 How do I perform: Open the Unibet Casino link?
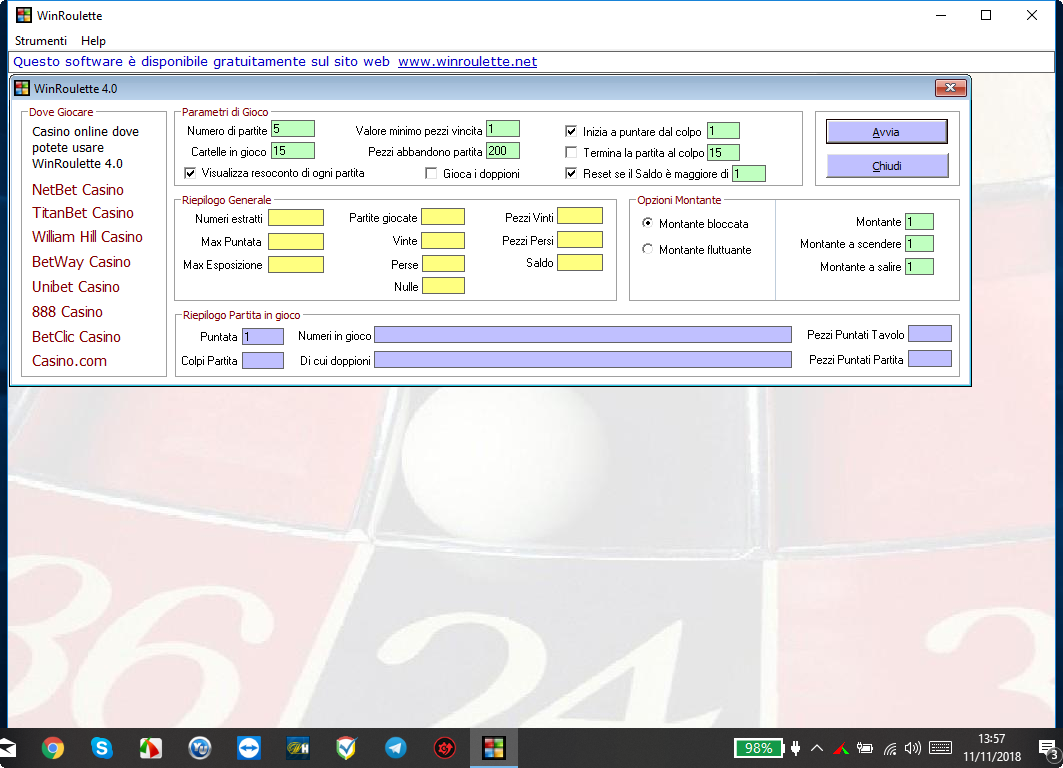[x=76, y=287]
